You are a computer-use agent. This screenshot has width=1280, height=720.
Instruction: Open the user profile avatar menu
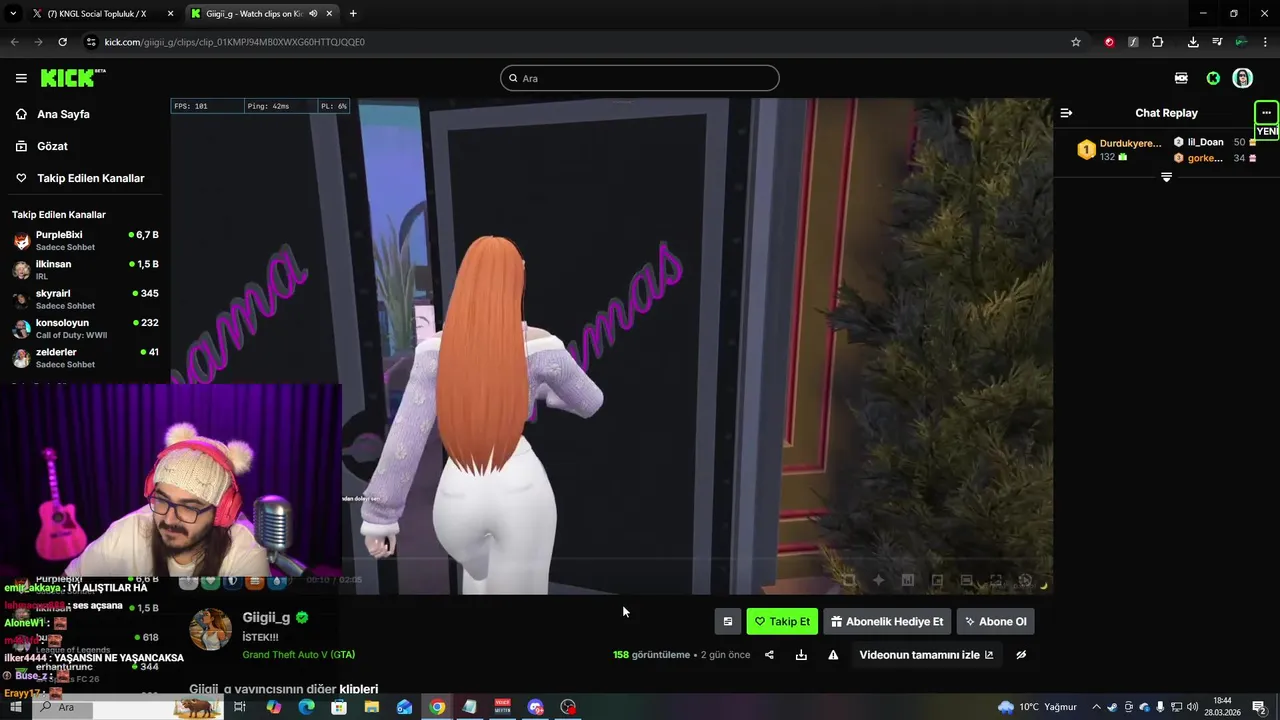pos(1243,78)
